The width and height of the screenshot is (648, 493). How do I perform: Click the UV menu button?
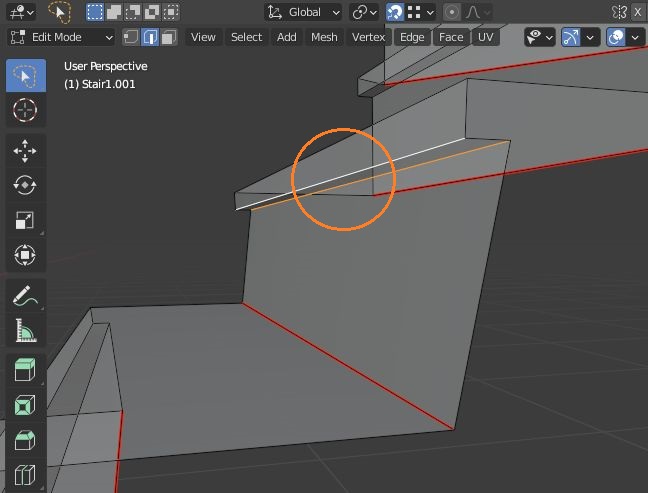click(x=486, y=37)
